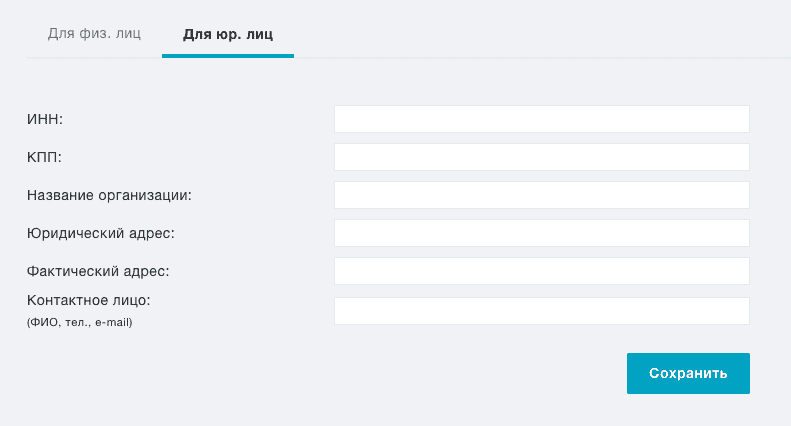Focus the ИНН input field

point(542,119)
